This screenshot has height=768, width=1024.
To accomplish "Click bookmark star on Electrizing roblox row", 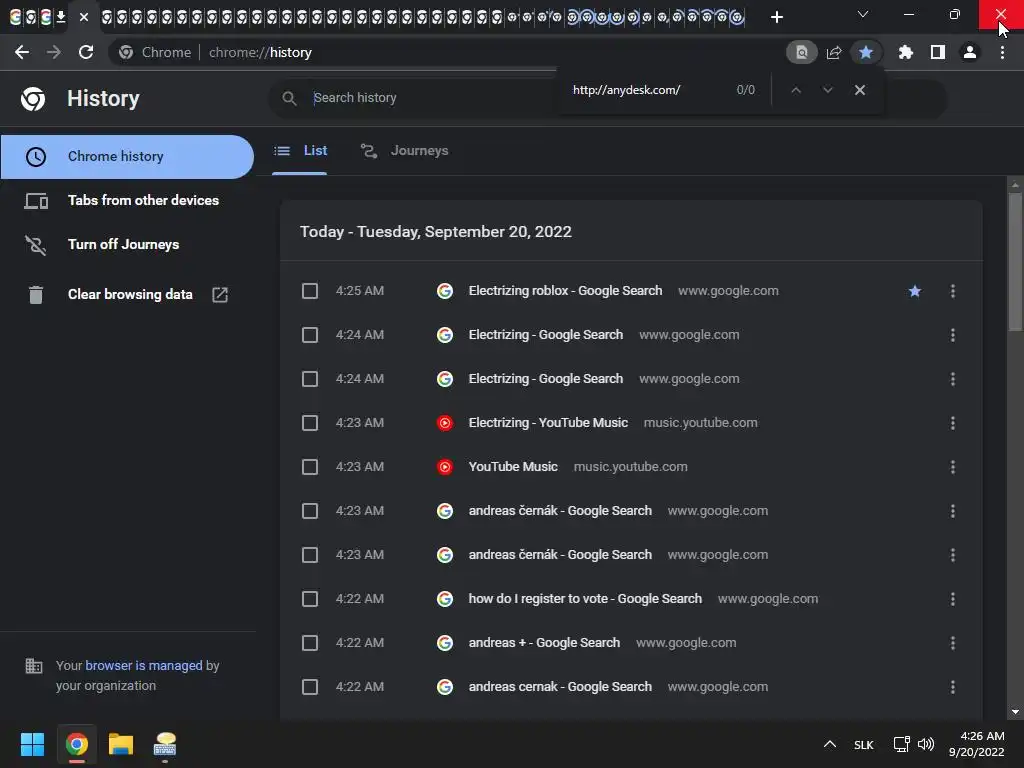I will (x=914, y=291).
